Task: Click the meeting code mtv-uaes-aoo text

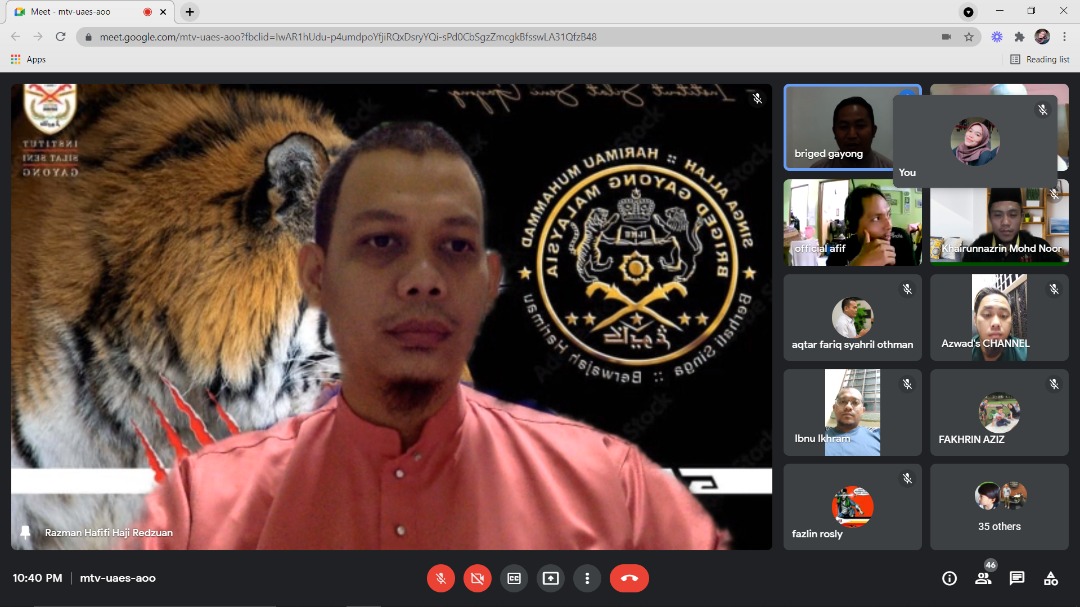Action: pos(118,578)
